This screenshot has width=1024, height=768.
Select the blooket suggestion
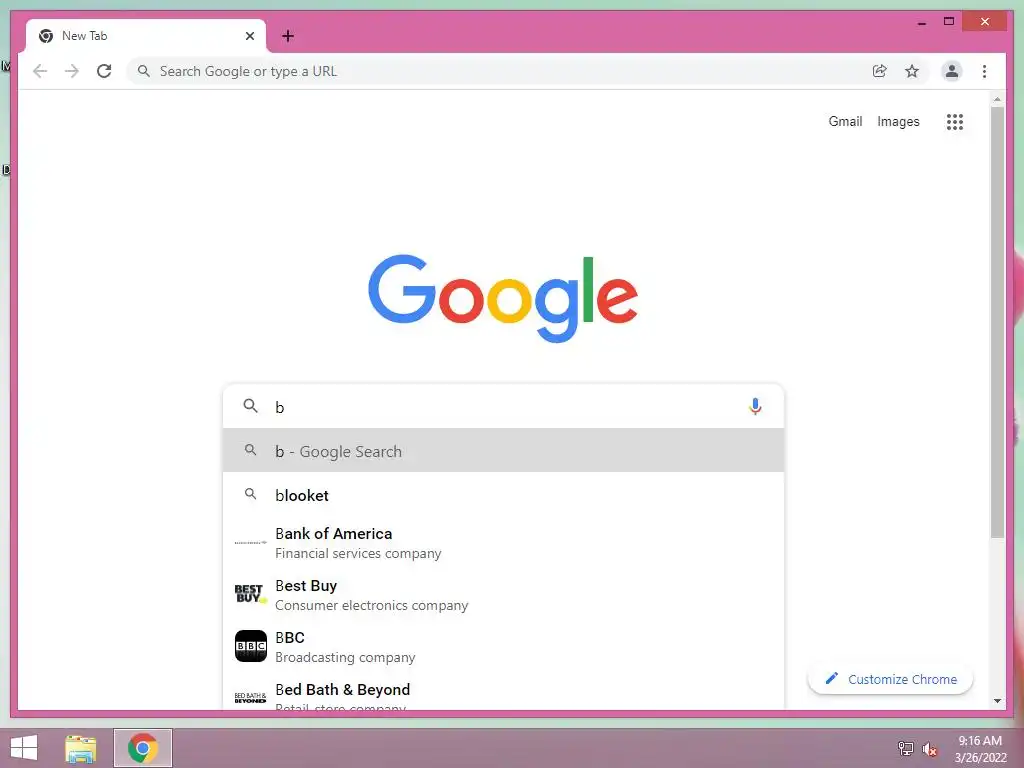click(x=504, y=495)
